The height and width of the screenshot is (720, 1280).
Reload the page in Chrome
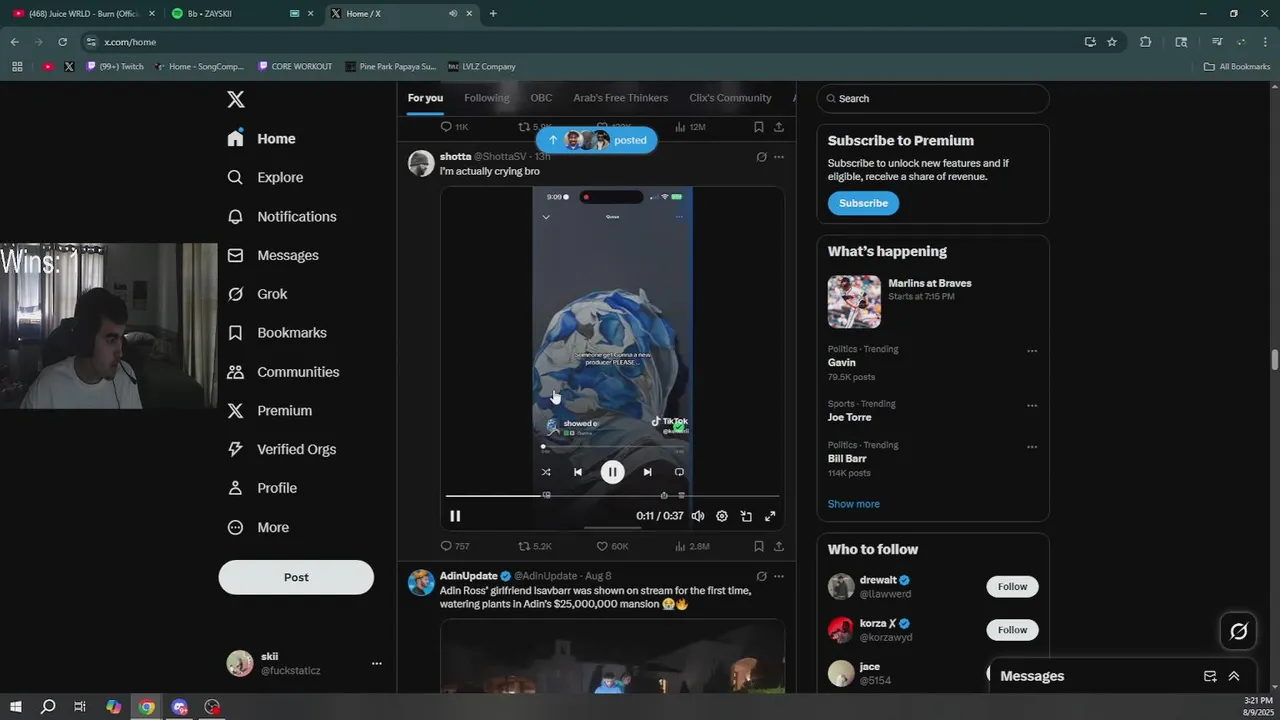[62, 42]
